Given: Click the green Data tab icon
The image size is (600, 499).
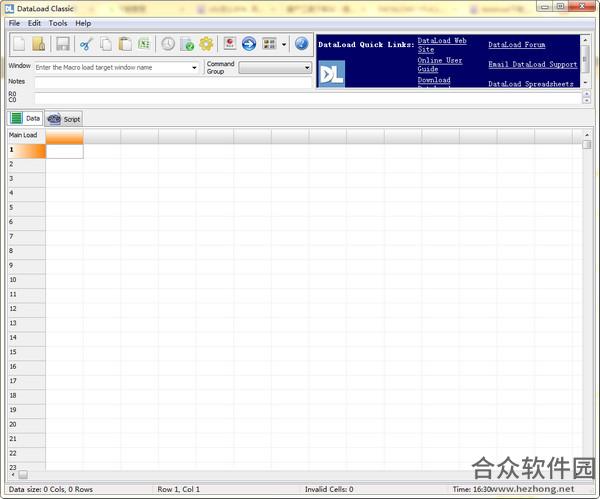Looking at the screenshot, I should [16, 118].
